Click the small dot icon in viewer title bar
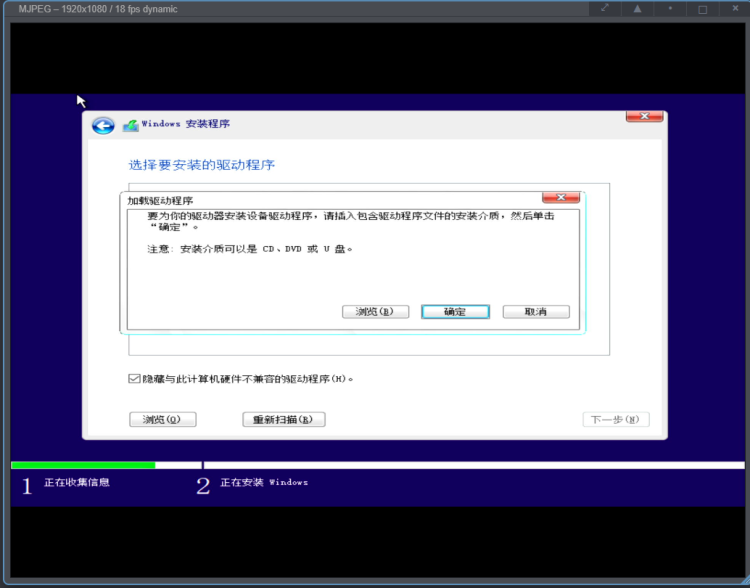The height and width of the screenshot is (588, 750). coord(670,8)
